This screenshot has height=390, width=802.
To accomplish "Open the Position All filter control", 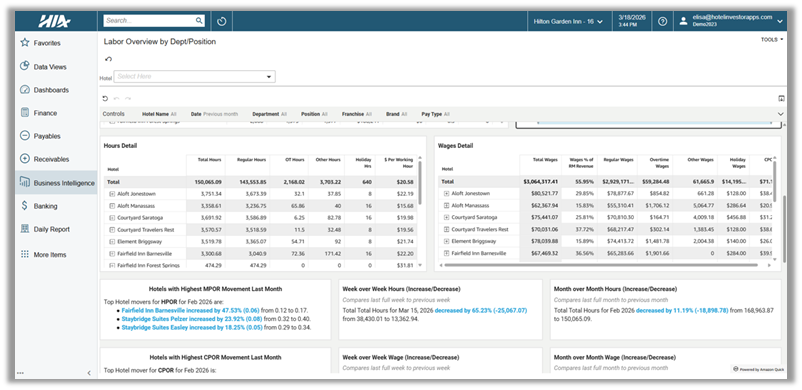I will point(314,114).
